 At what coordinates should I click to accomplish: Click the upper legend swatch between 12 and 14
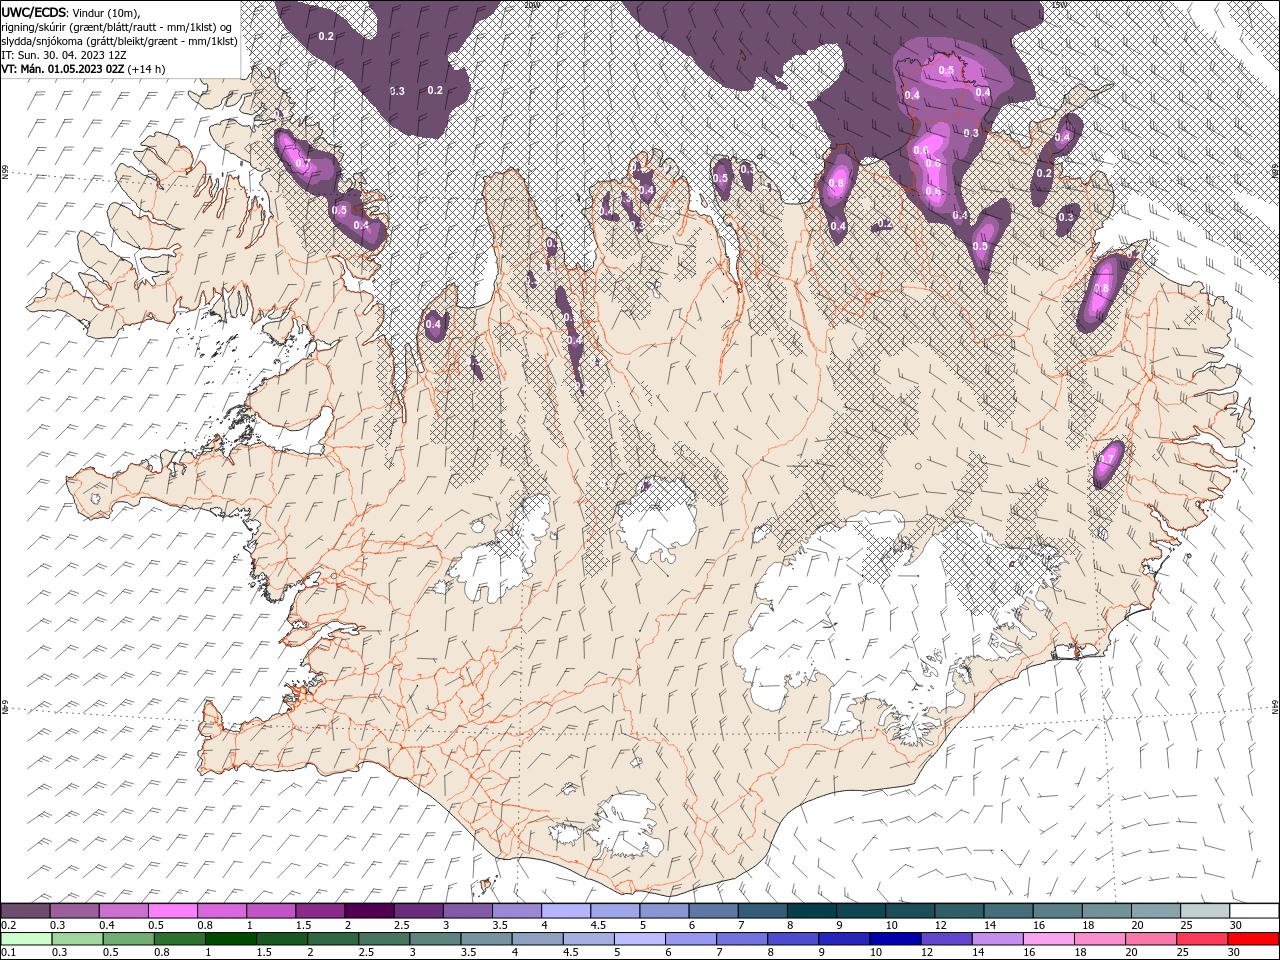point(960,910)
